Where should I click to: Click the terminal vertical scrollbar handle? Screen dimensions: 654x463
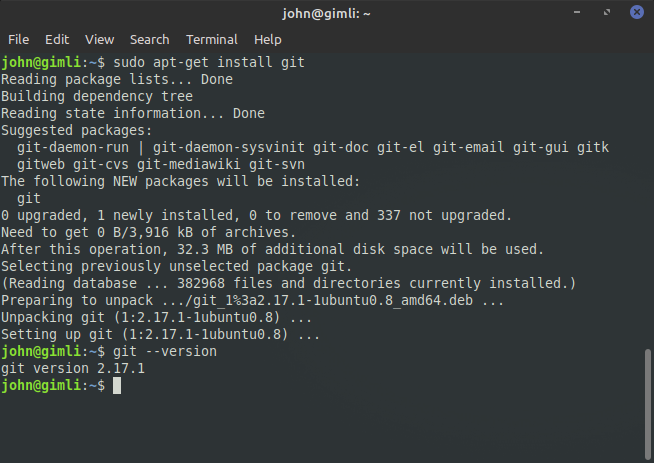click(647, 404)
